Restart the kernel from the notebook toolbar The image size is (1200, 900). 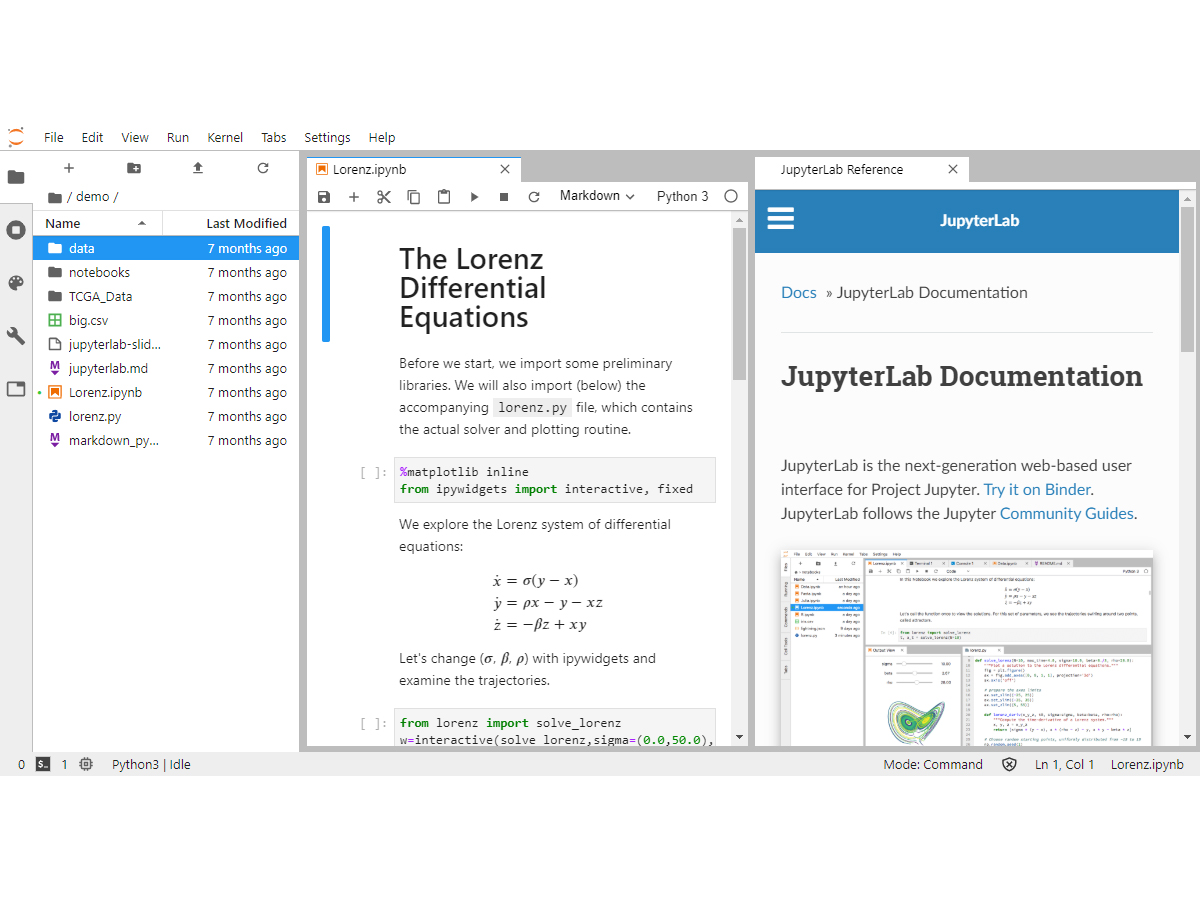534,197
